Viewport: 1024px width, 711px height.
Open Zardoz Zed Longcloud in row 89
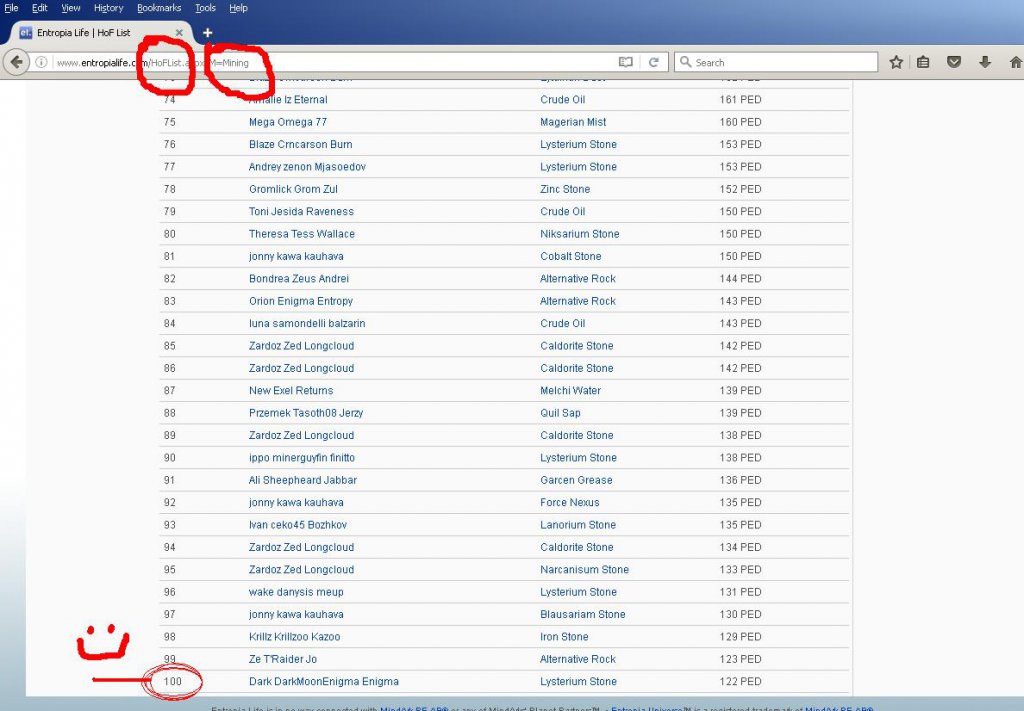click(x=301, y=435)
